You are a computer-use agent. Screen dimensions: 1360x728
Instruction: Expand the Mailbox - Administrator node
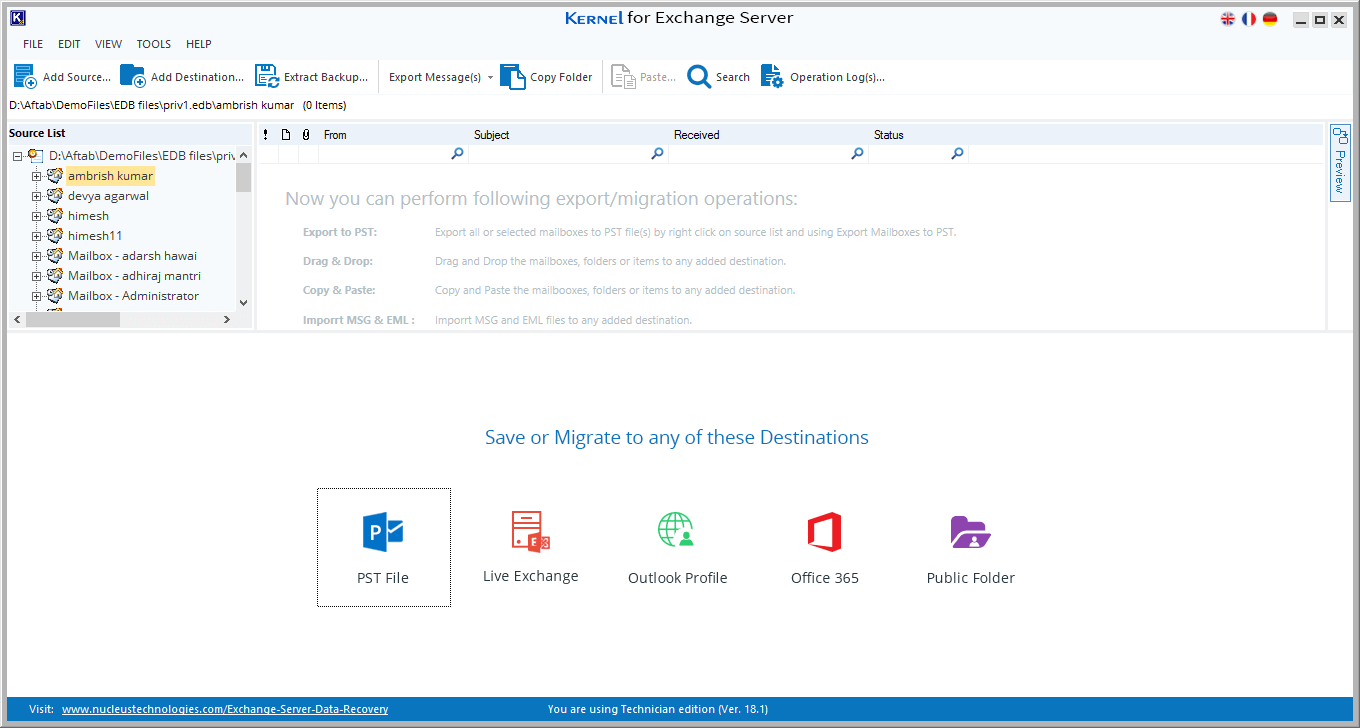coord(36,296)
